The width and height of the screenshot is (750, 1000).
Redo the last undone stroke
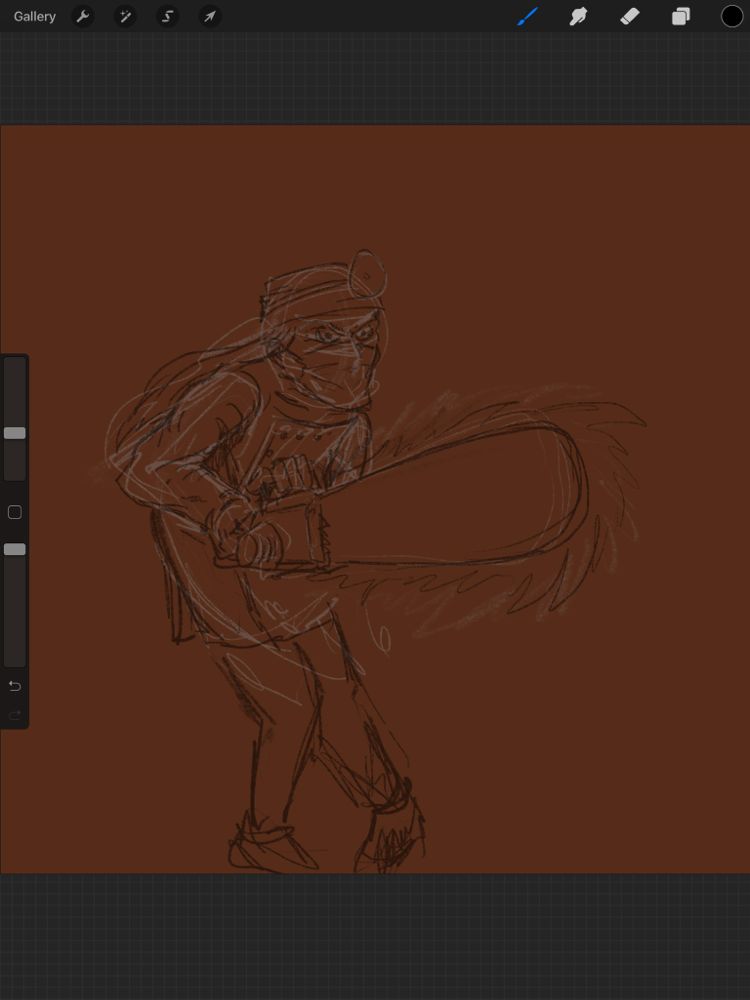(x=15, y=715)
